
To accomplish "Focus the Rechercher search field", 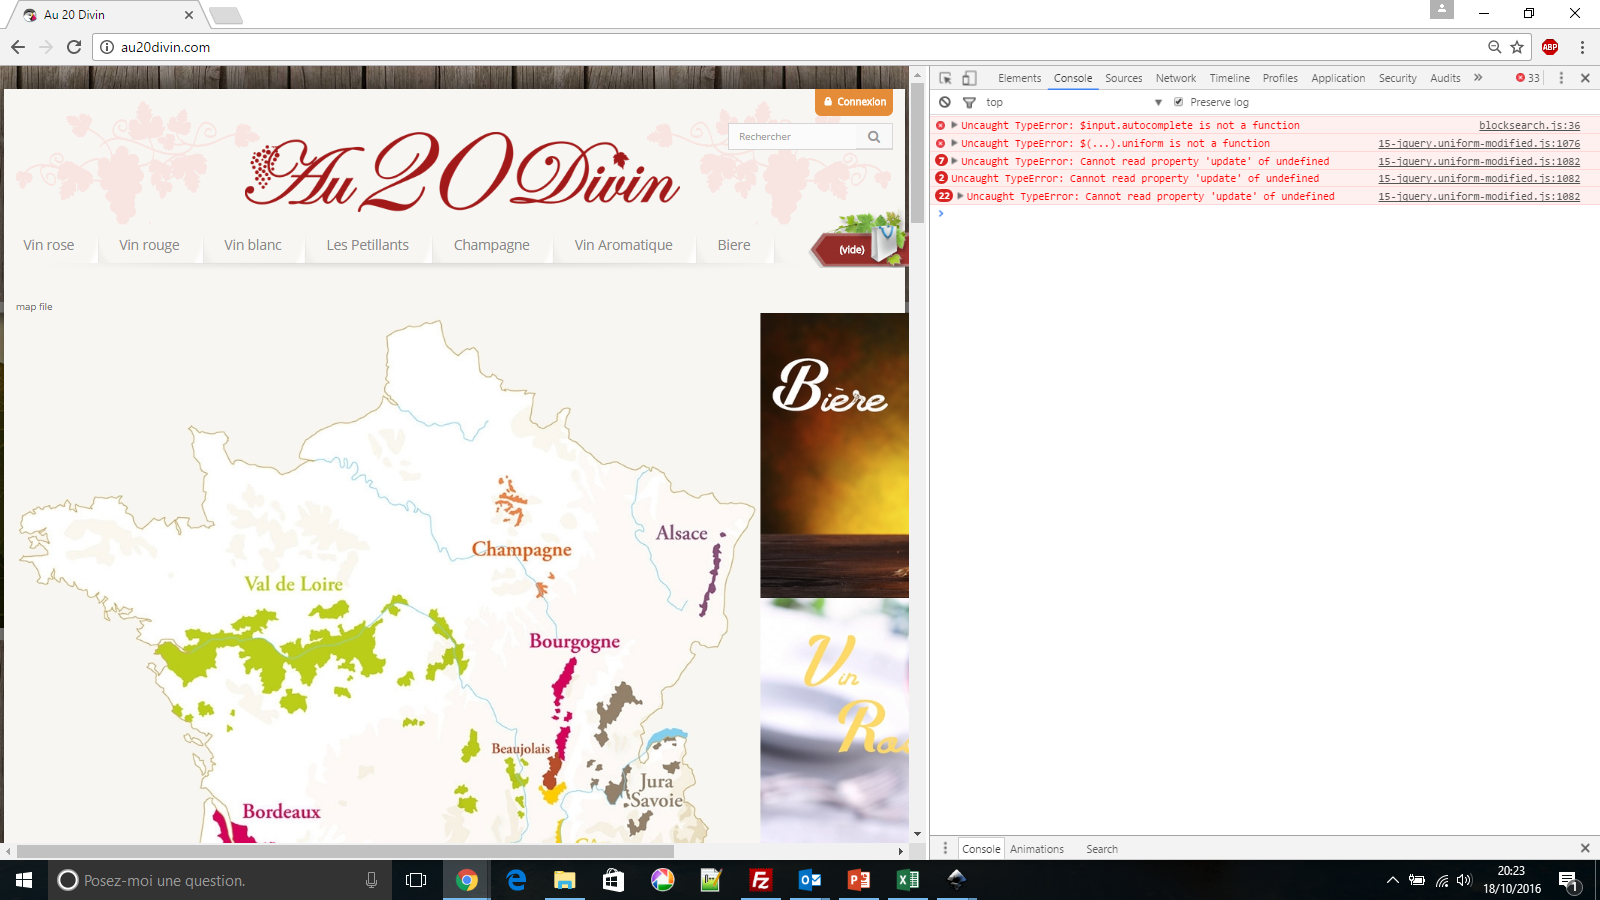I will (x=794, y=137).
